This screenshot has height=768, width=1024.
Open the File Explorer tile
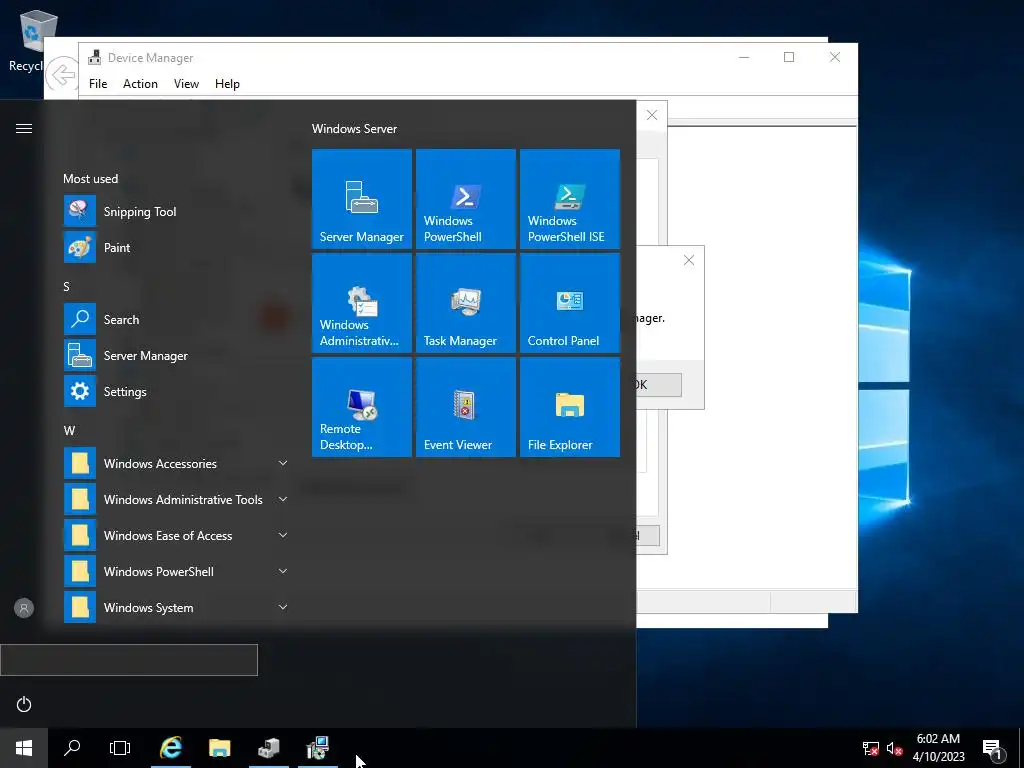pyautogui.click(x=569, y=407)
